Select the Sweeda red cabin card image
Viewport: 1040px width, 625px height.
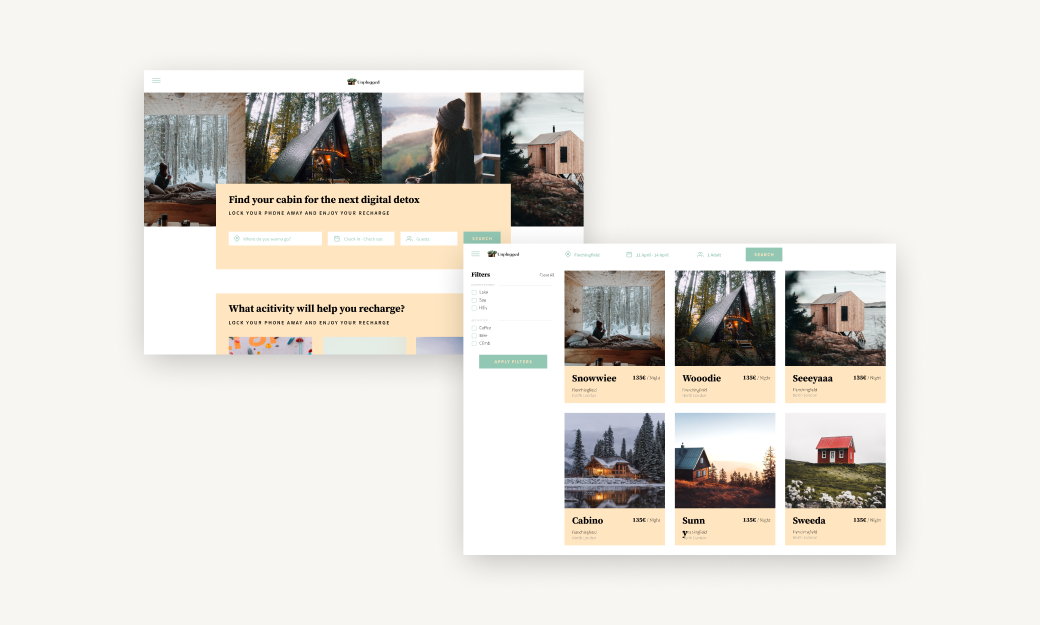click(834, 460)
